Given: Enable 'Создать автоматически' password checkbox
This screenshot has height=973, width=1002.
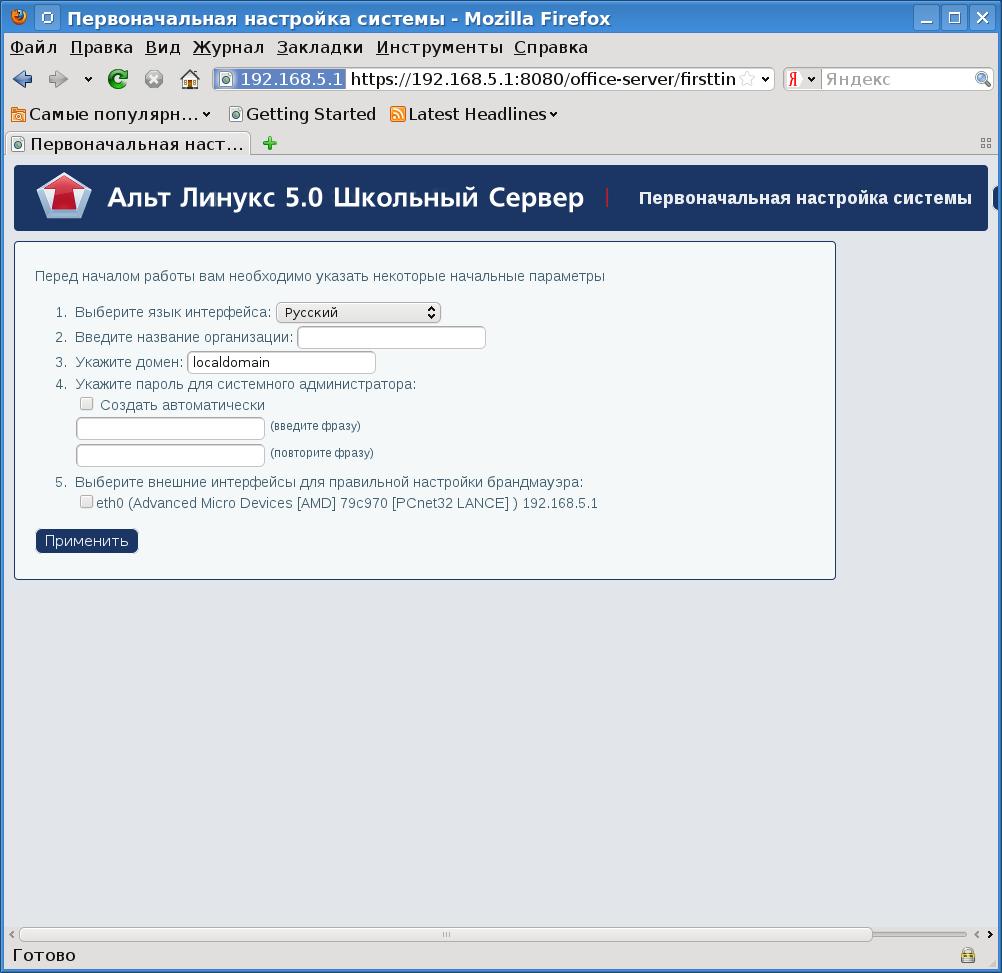Looking at the screenshot, I should point(87,404).
